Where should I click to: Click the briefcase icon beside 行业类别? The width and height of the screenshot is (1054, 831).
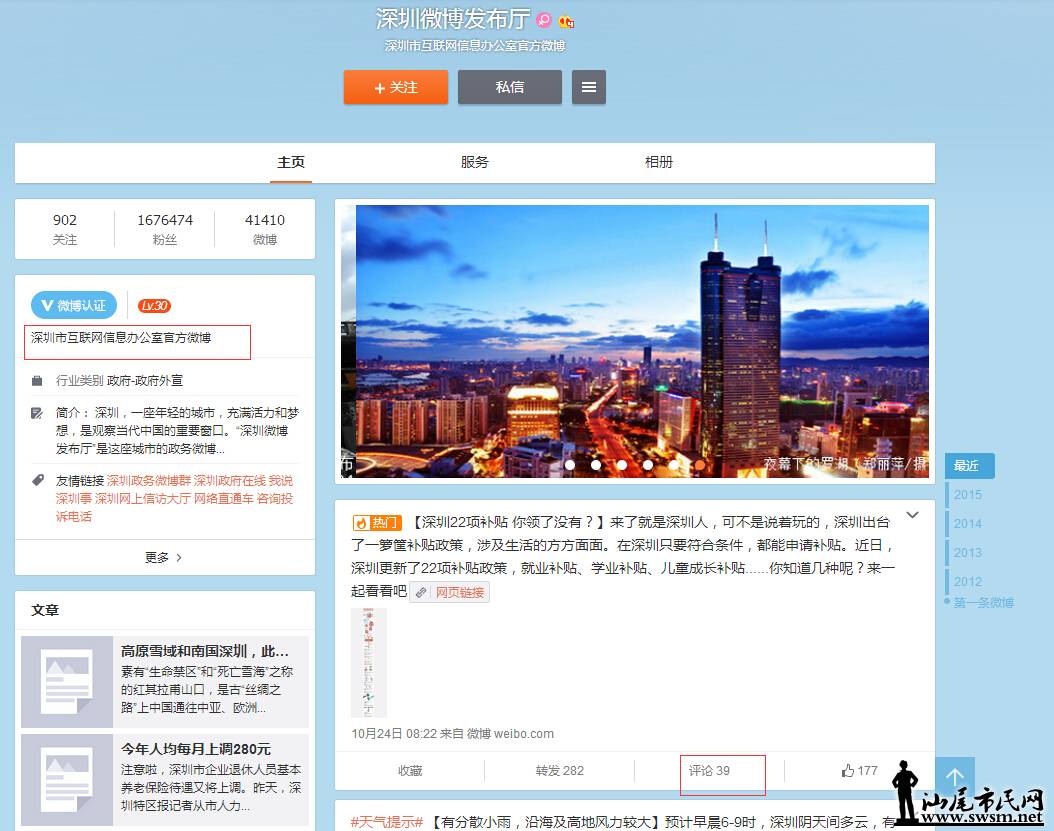pos(37,381)
